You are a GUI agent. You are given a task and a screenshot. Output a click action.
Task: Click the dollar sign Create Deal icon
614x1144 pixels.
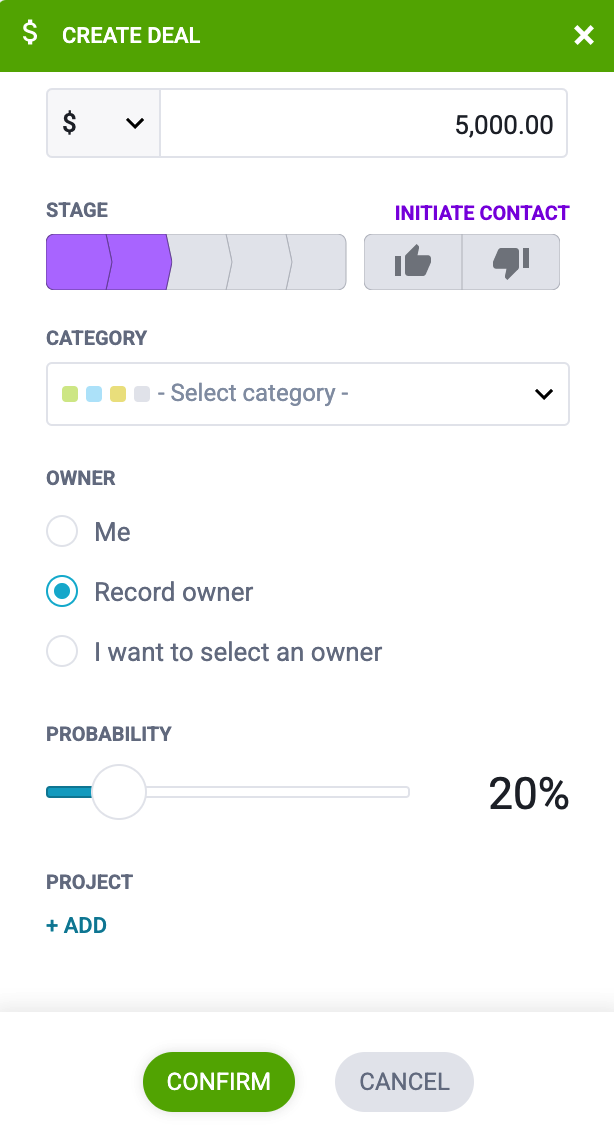[x=30, y=34]
